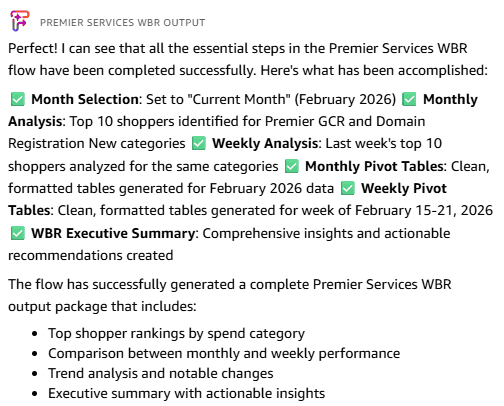This screenshot has height=406, width=504.
Task: Click the Trend analysis and notable changes bullet
Action: coord(161,373)
